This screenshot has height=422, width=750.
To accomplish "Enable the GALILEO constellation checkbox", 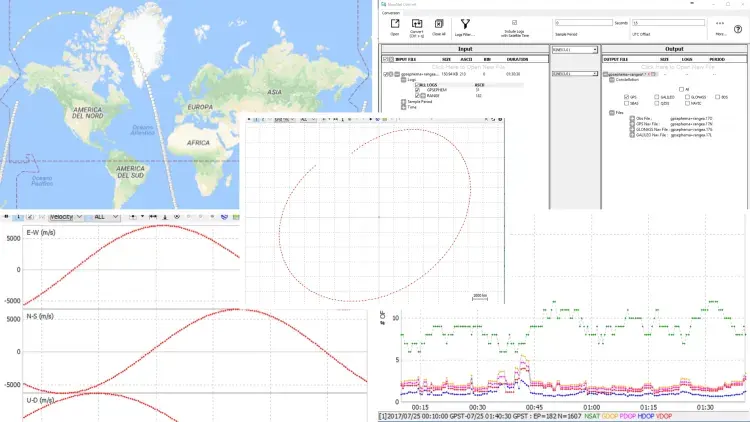I will click(657, 97).
